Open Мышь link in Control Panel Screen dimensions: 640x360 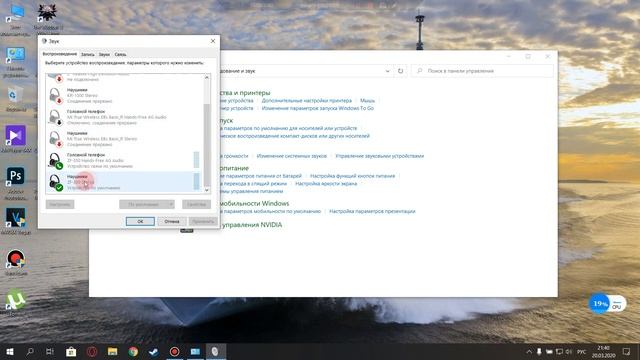click(x=367, y=100)
